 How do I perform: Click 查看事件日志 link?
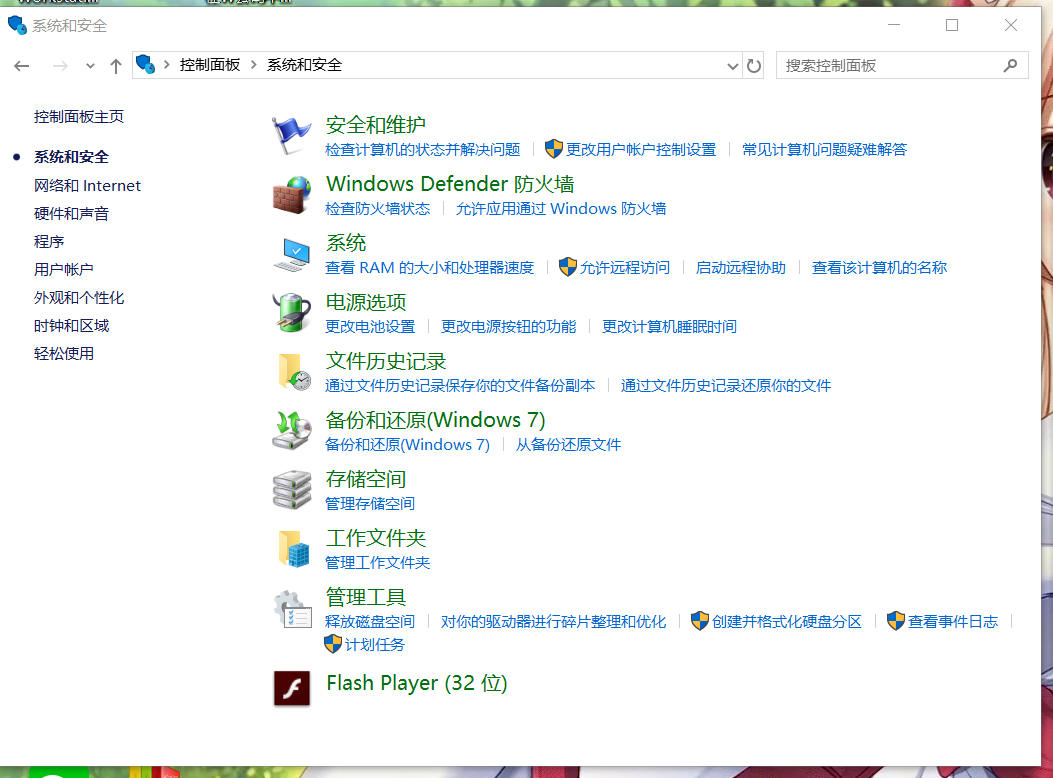point(953,622)
